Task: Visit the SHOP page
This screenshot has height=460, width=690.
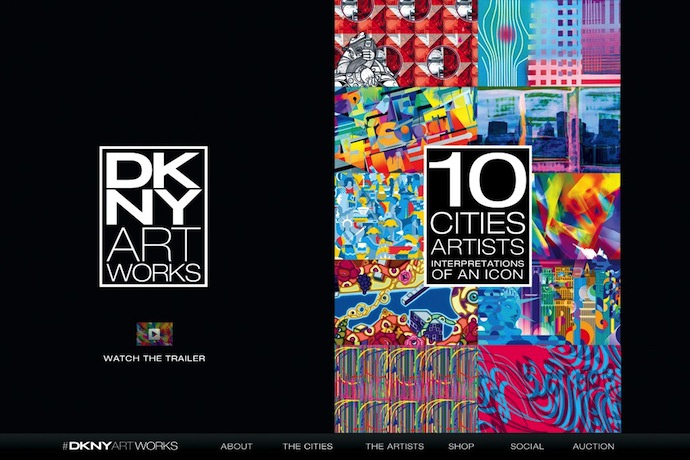Action: point(461,446)
